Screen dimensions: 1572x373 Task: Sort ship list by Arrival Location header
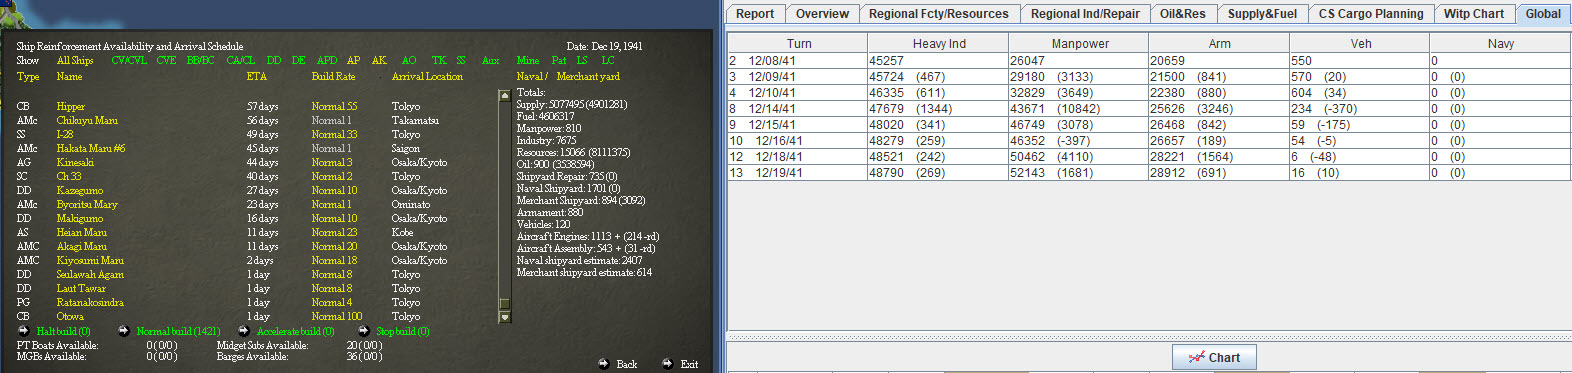pyautogui.click(x=427, y=77)
